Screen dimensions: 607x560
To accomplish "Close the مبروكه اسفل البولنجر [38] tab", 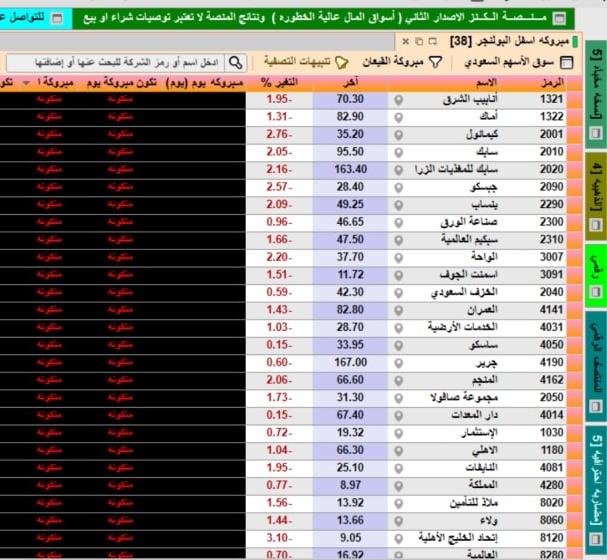I will [x=406, y=41].
